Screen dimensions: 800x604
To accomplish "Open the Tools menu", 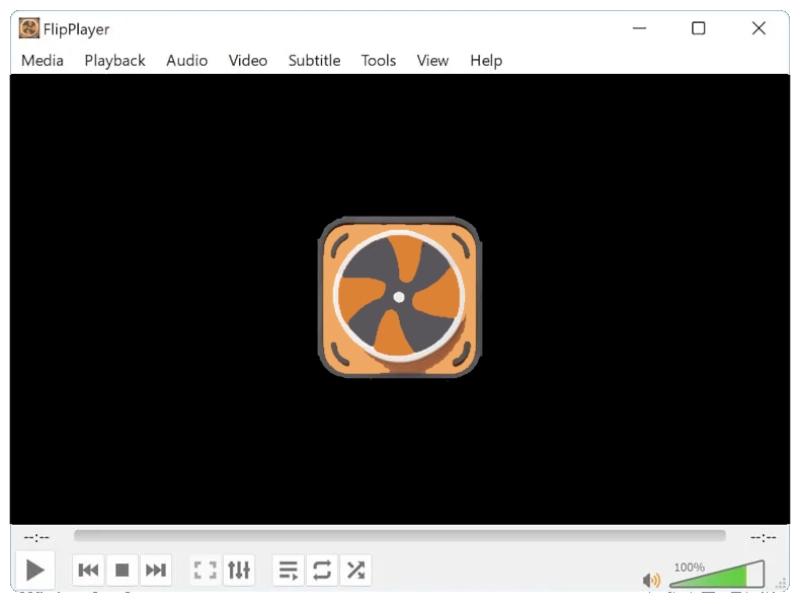I will pyautogui.click(x=378, y=60).
